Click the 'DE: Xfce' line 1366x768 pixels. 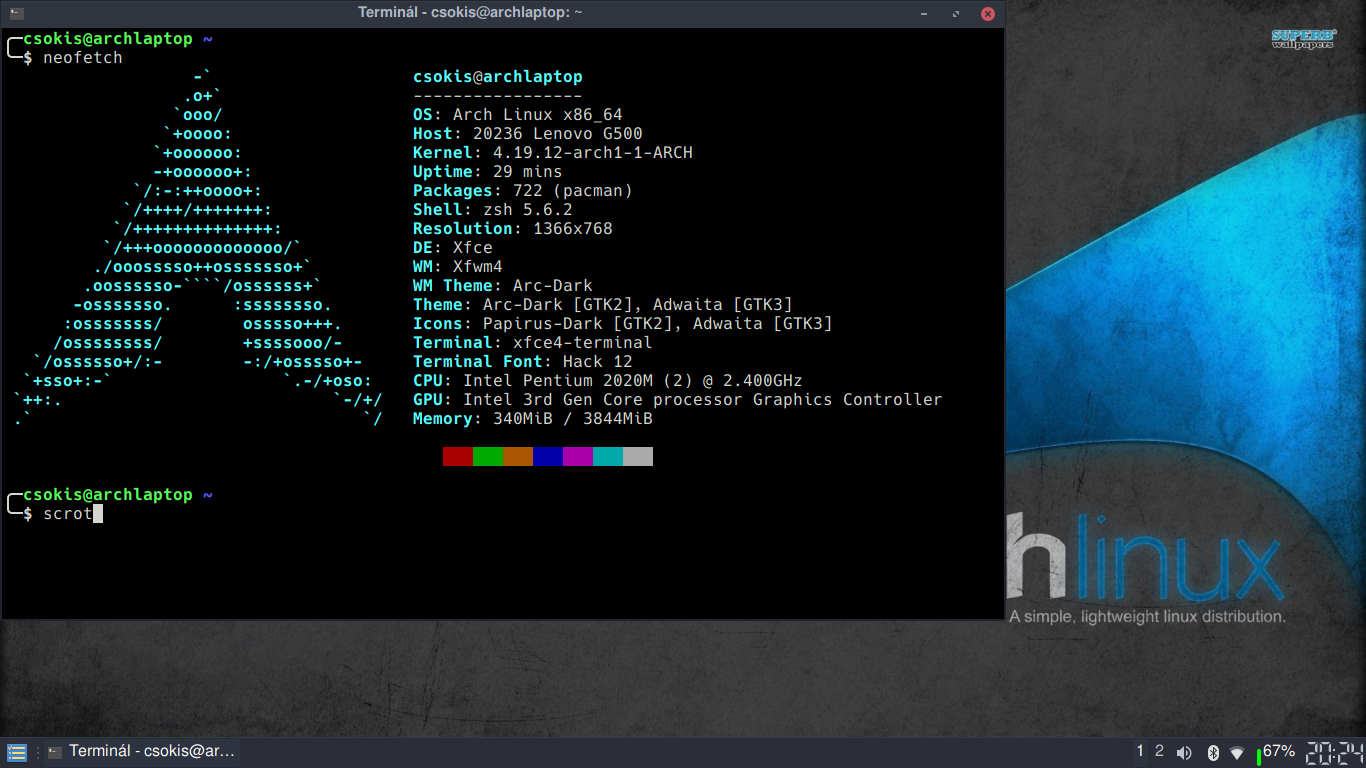pyautogui.click(x=453, y=248)
